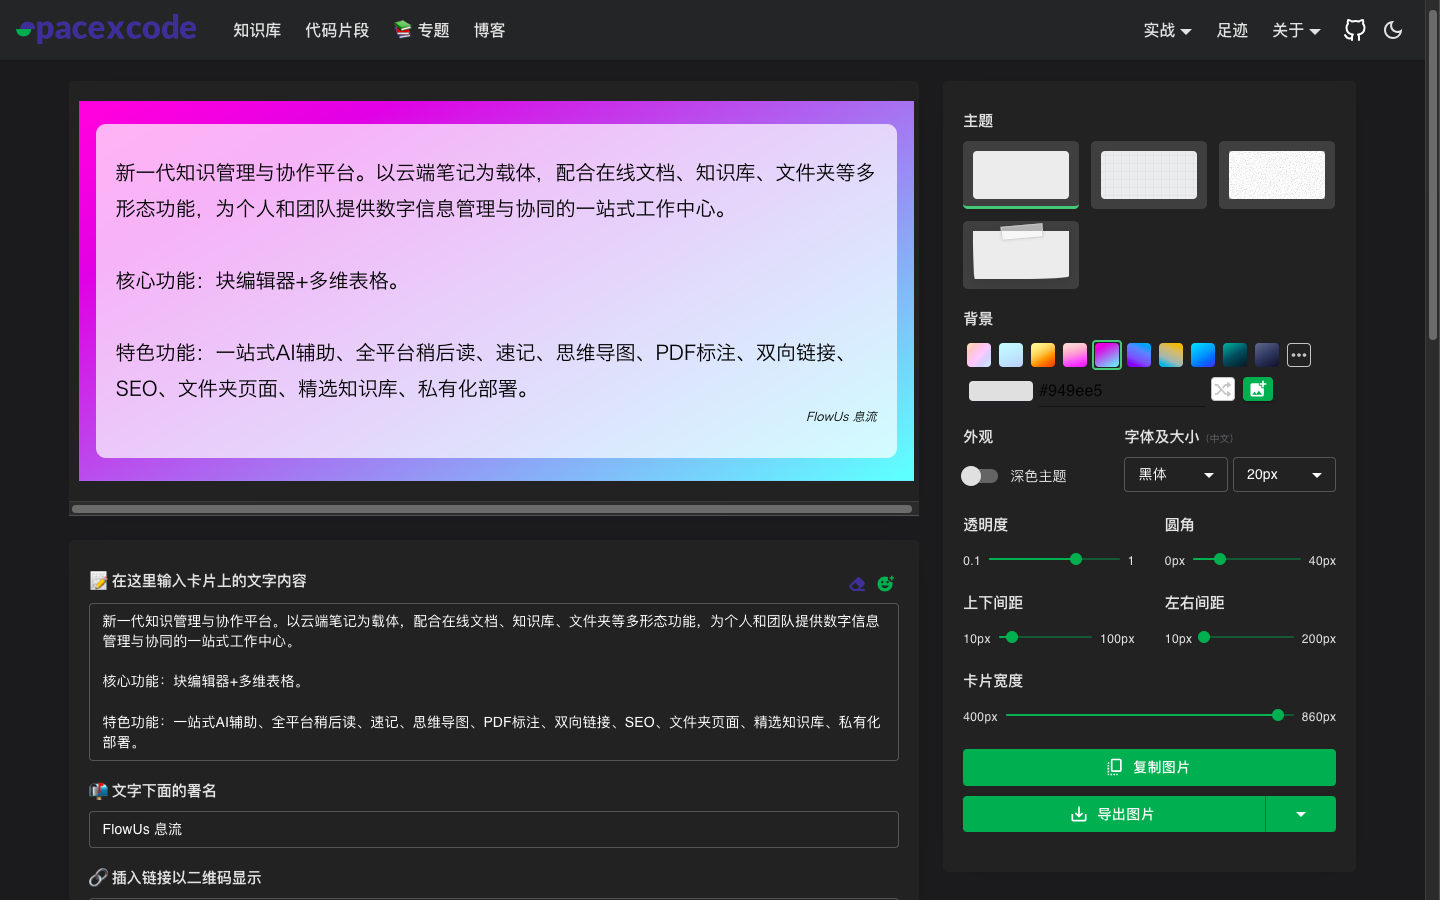
Task: Click the FlowUs 息流 signature input field
Action: (493, 829)
